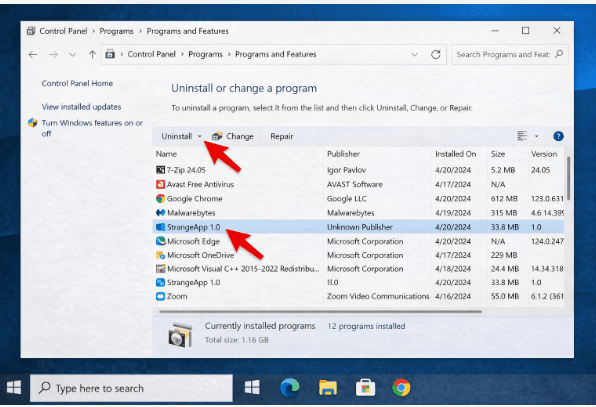Open the help question mark icon
596x407 pixels.
pos(558,136)
